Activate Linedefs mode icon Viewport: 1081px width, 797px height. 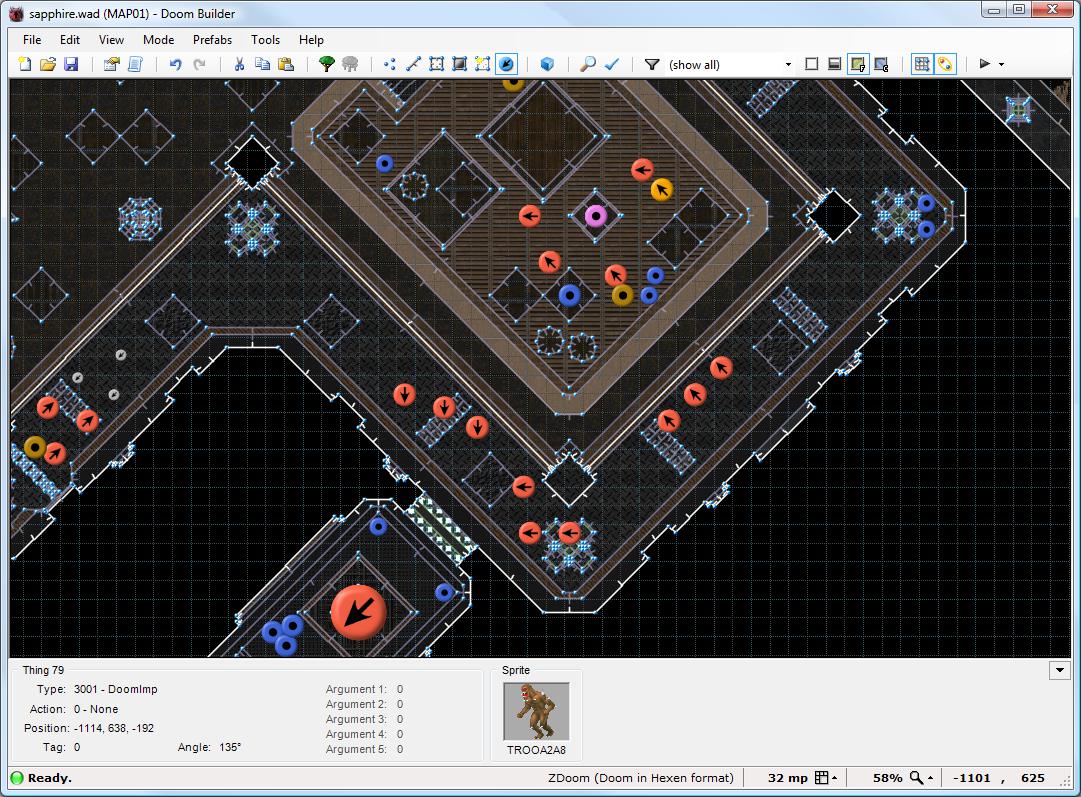(x=413, y=64)
